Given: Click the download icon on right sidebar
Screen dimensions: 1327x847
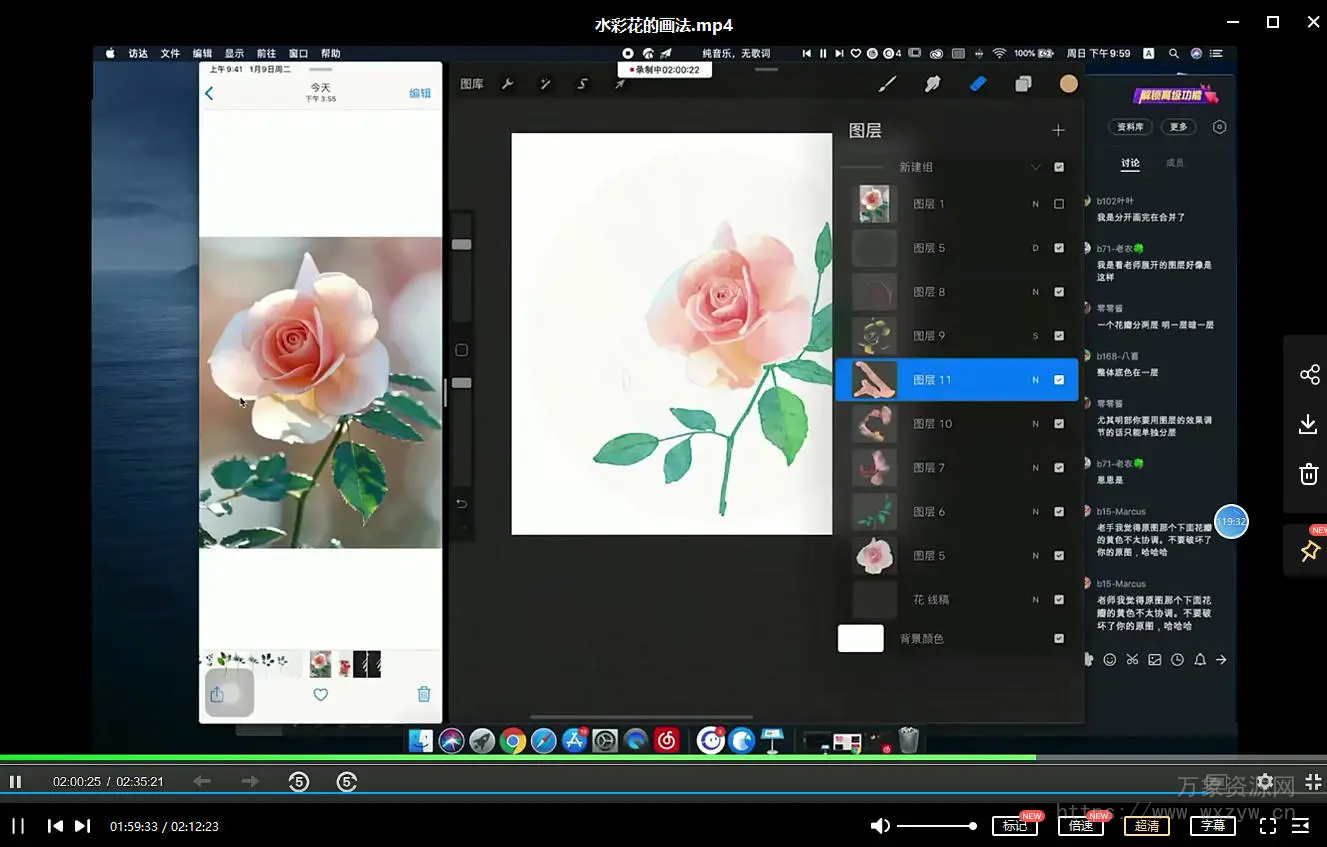Looking at the screenshot, I should [1308, 425].
